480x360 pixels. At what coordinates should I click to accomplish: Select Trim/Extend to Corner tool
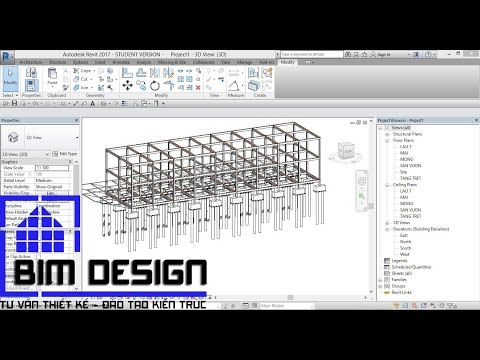pyautogui.click(x=169, y=86)
